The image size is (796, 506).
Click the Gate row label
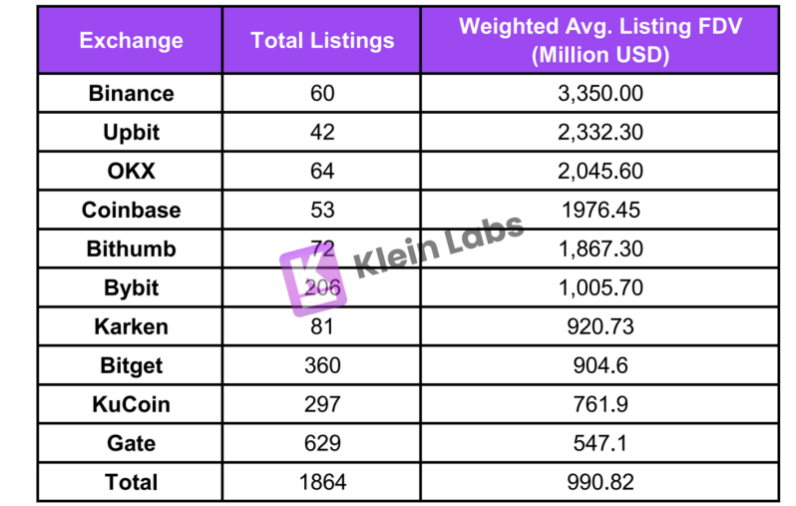[x=131, y=443]
